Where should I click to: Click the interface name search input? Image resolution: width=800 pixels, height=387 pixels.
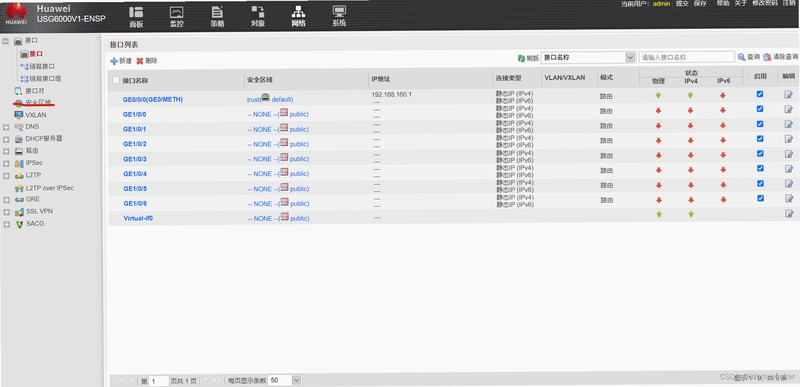tap(687, 58)
